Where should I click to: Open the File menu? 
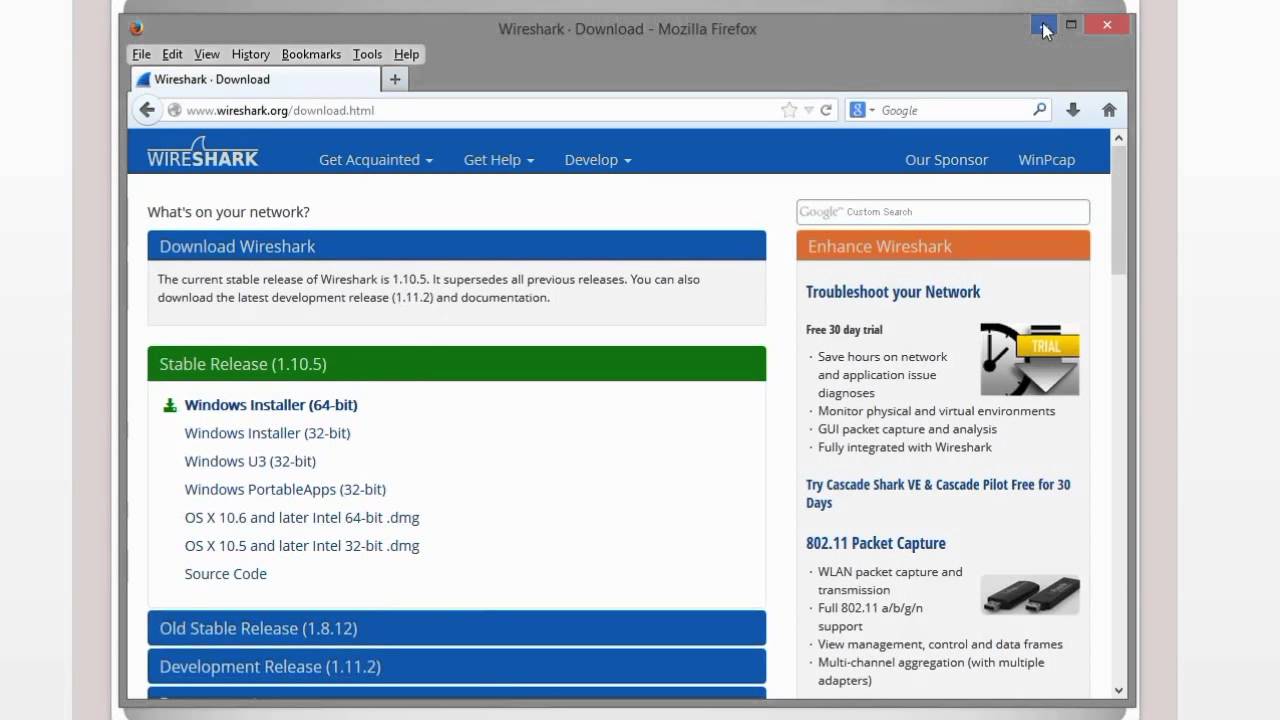tap(141, 54)
